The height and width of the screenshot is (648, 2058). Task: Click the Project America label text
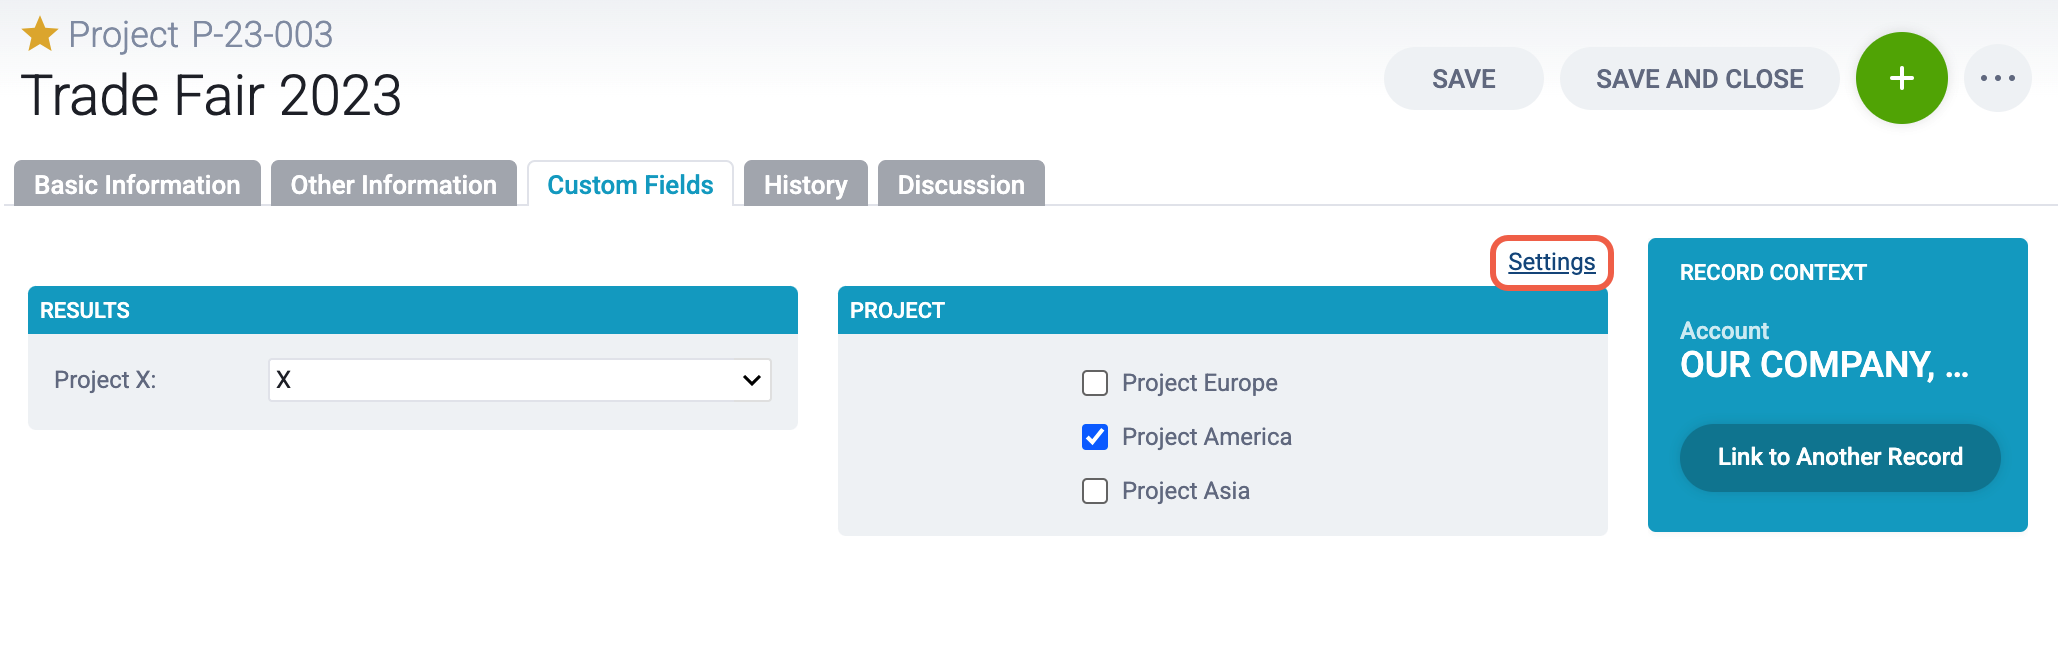coord(1207,437)
